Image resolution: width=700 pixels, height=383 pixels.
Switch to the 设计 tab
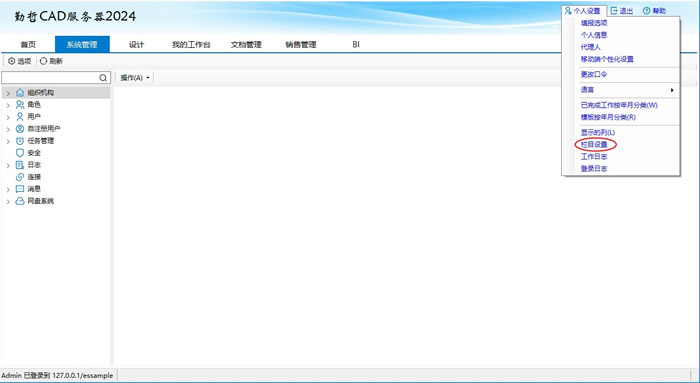click(x=137, y=44)
